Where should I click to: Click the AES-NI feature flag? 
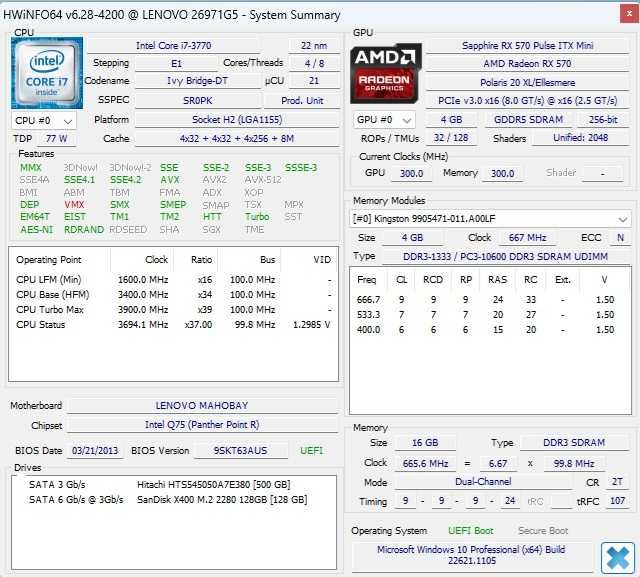point(36,229)
